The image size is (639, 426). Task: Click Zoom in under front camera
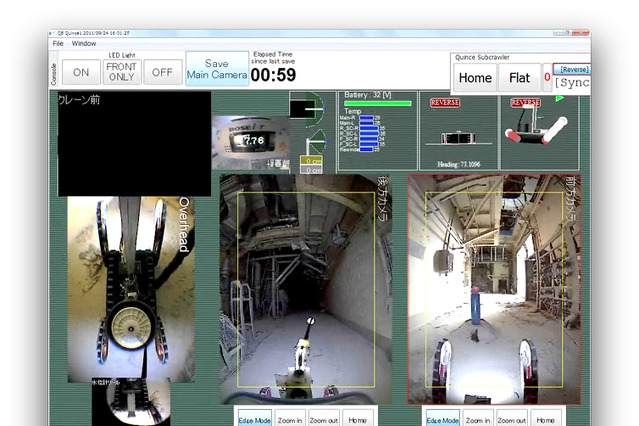[478, 419]
